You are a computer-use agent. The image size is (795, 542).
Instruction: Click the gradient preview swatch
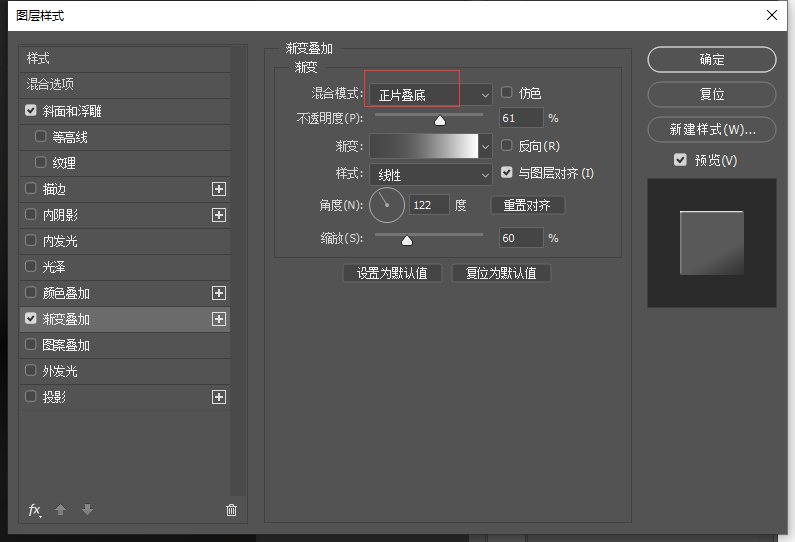pyautogui.click(x=424, y=147)
